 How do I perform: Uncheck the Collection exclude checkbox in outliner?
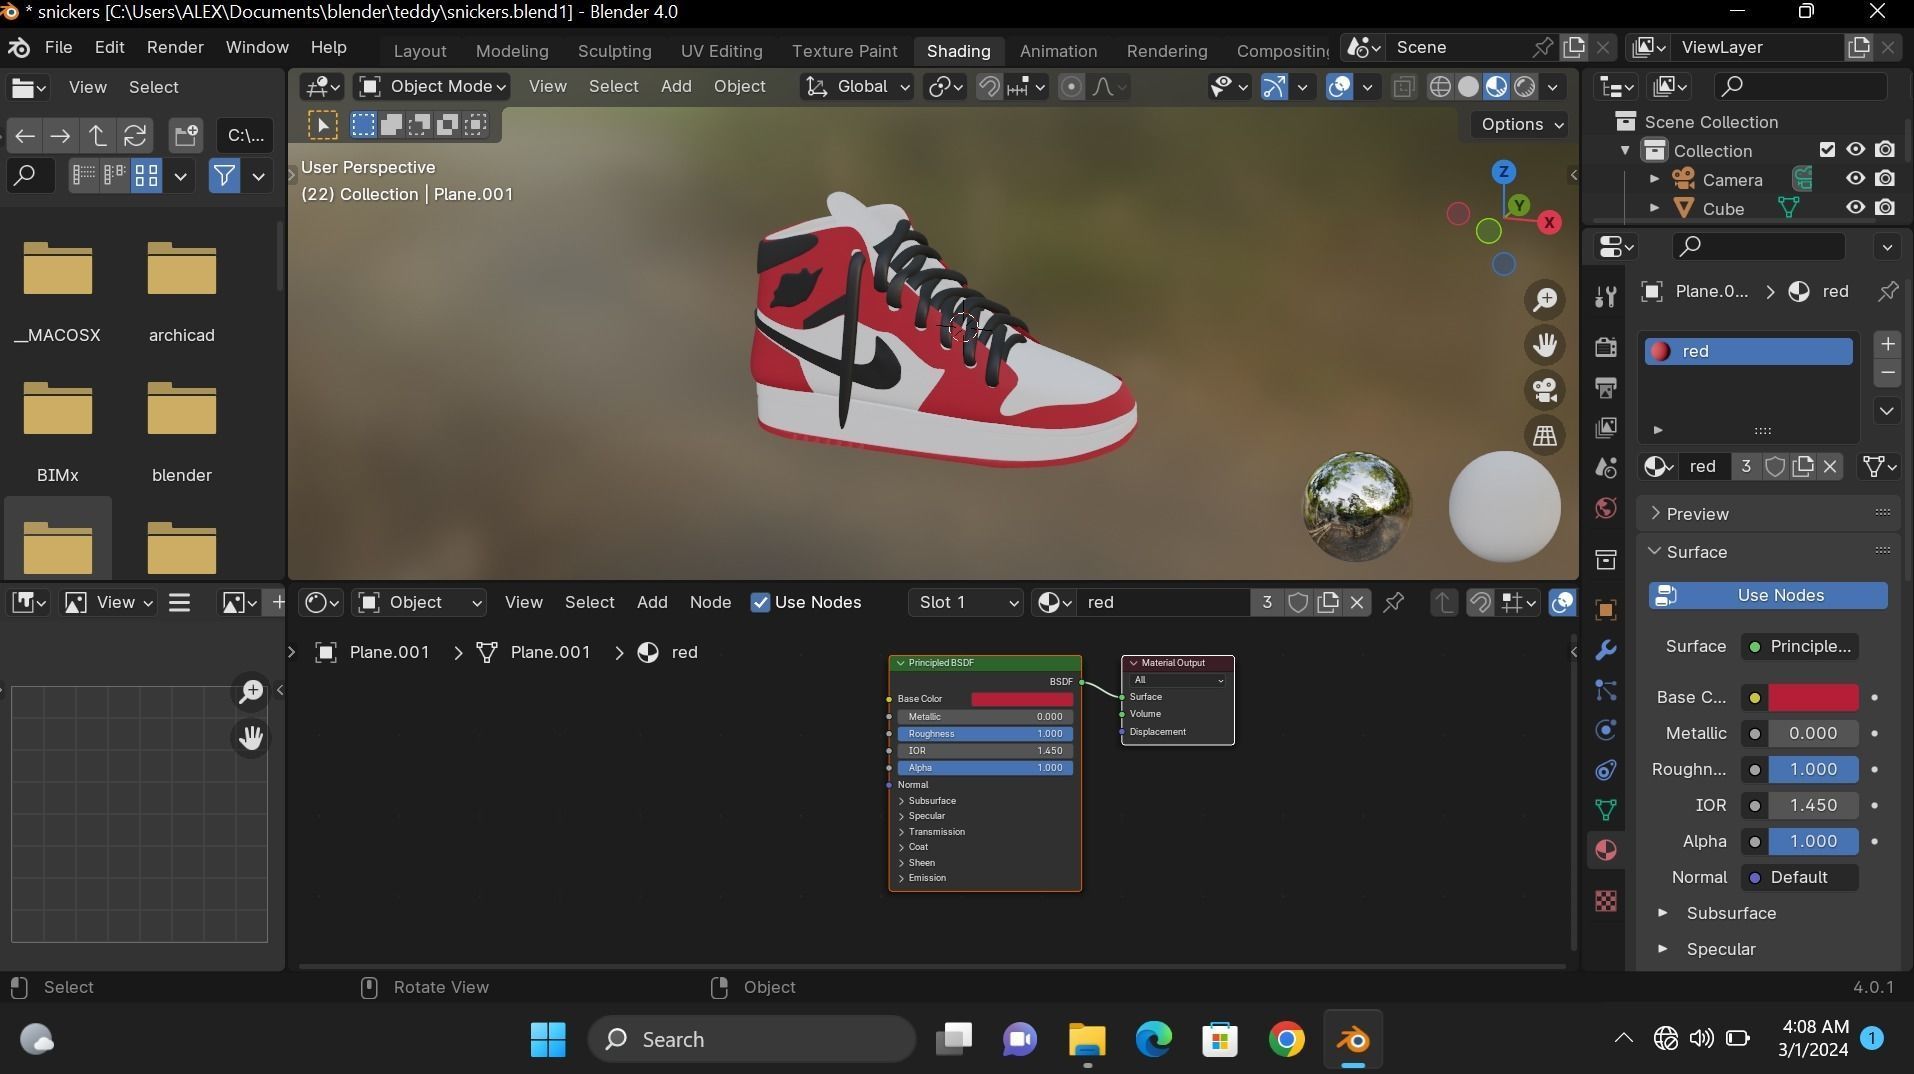(1827, 150)
